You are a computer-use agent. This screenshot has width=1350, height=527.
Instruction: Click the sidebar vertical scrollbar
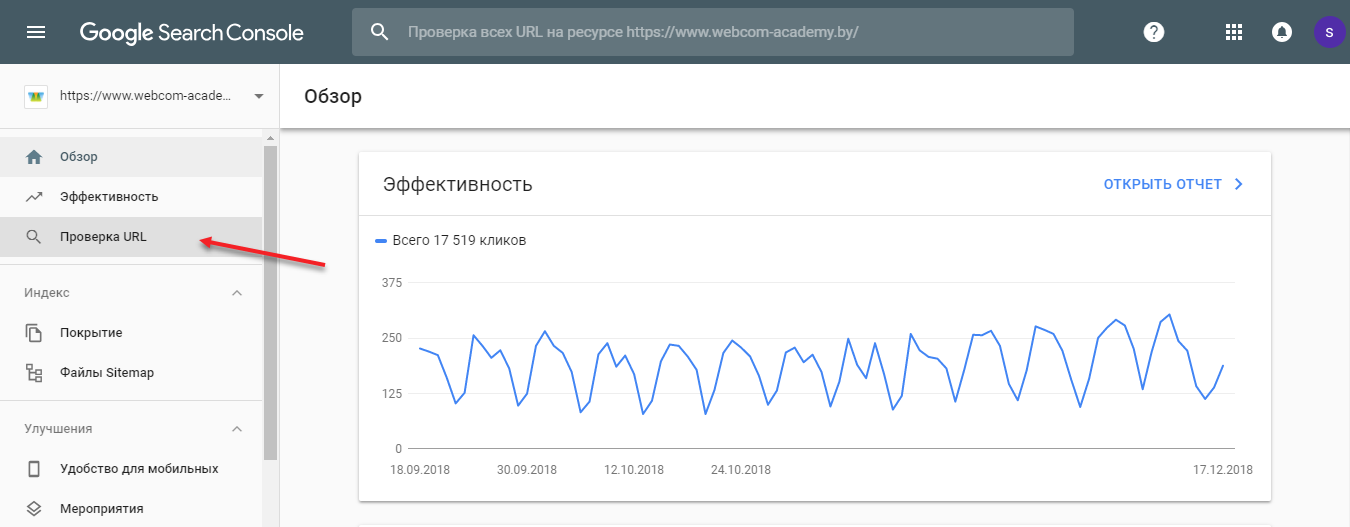(270, 300)
